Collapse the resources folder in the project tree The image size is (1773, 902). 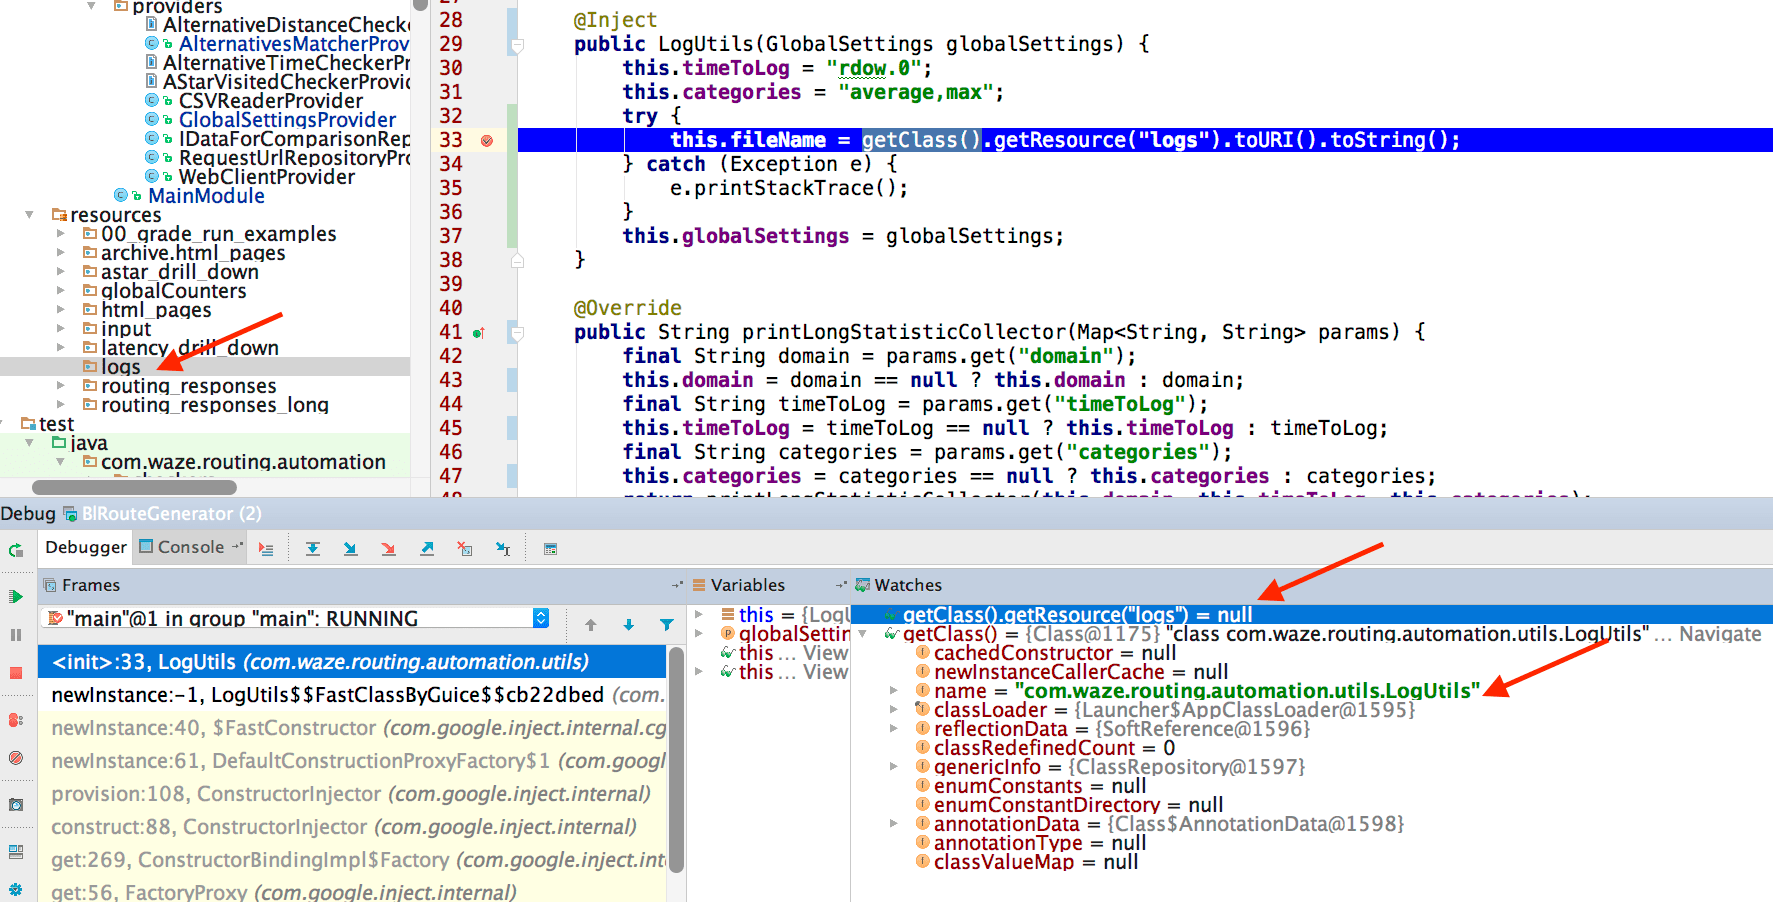[x=28, y=214]
